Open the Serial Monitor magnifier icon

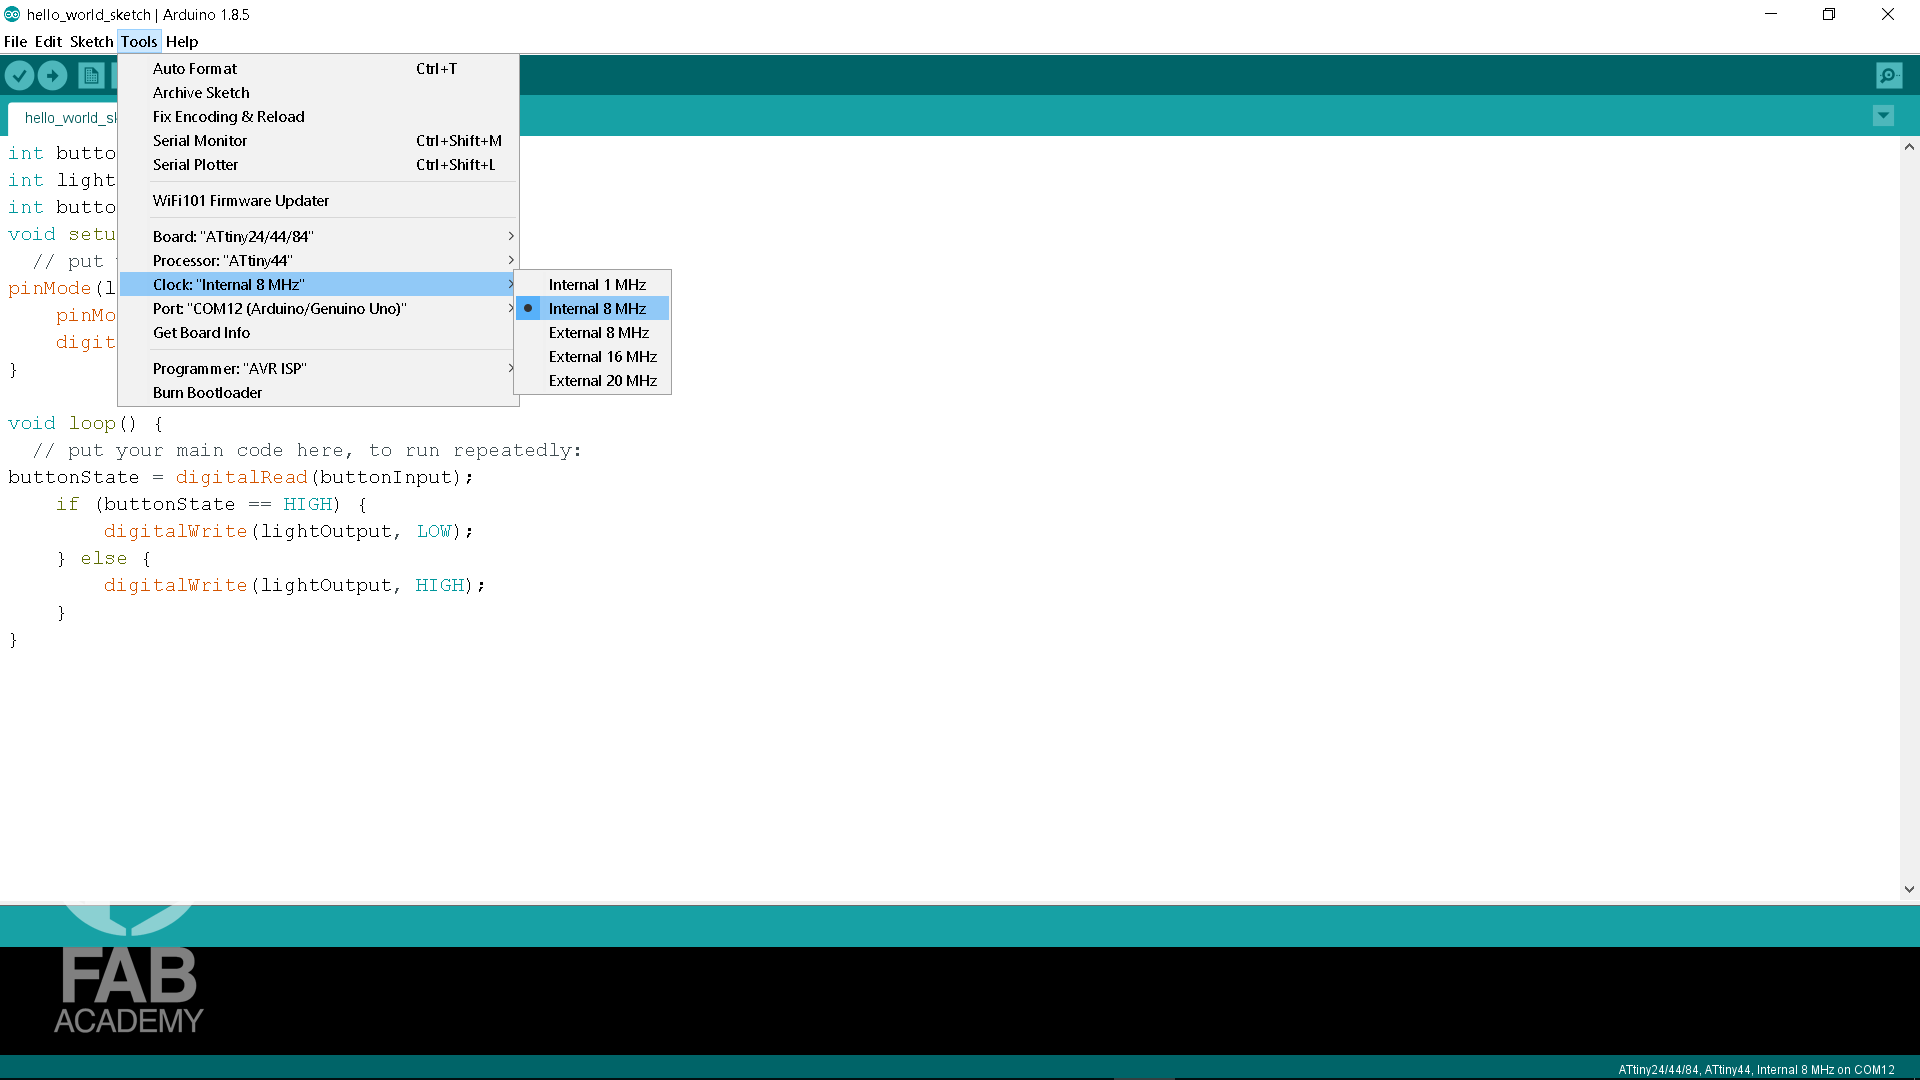point(1889,76)
